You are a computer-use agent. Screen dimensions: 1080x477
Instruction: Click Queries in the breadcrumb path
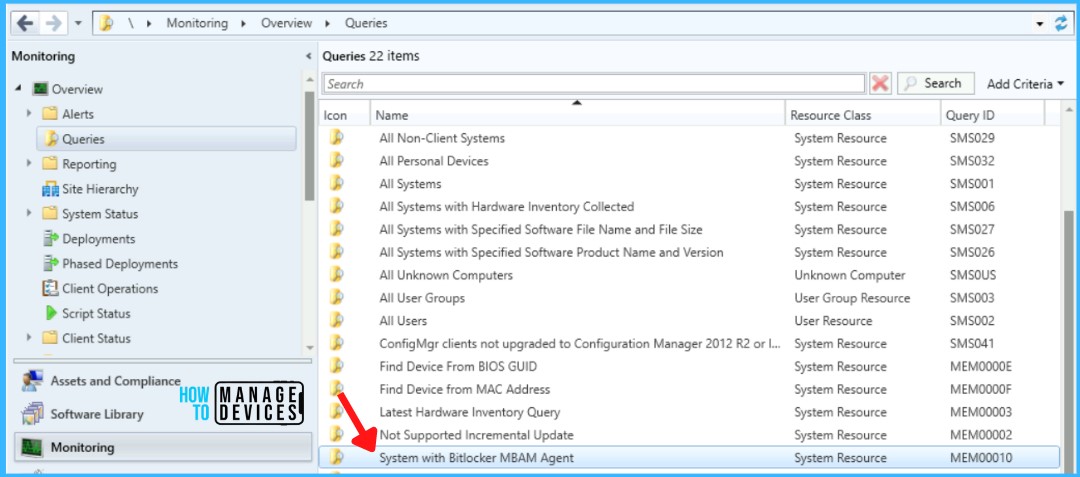(x=366, y=23)
